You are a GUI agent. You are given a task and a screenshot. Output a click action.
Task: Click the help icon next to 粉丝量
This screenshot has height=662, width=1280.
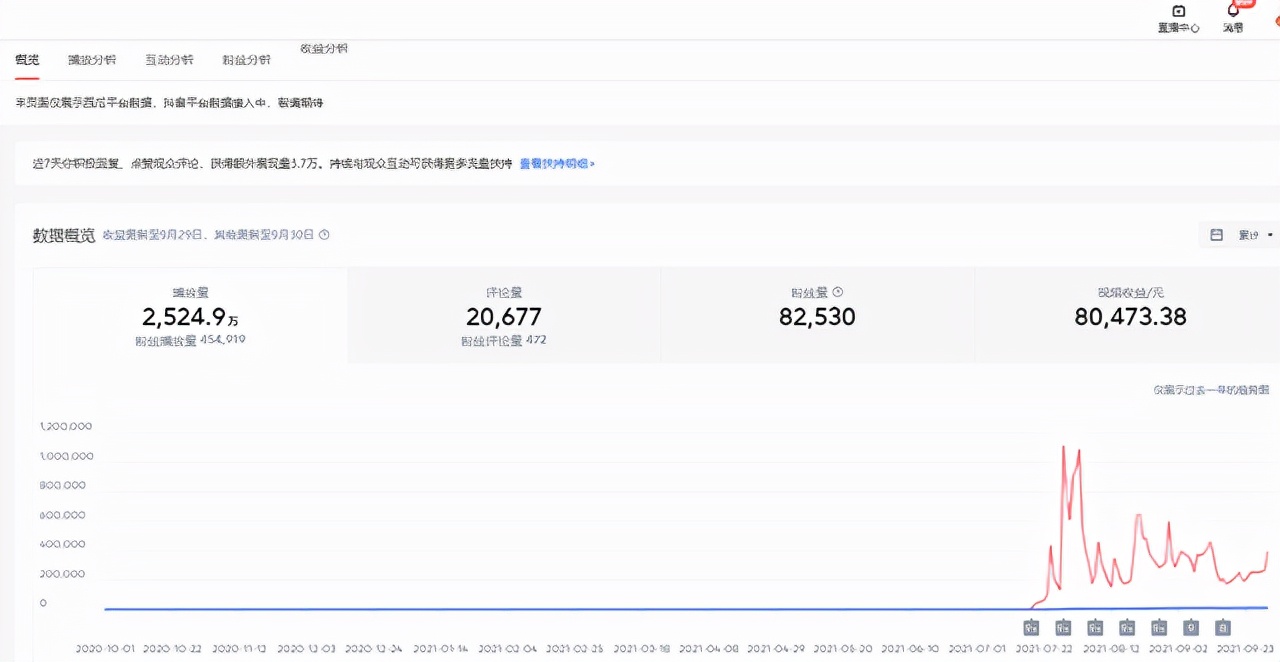(838, 292)
